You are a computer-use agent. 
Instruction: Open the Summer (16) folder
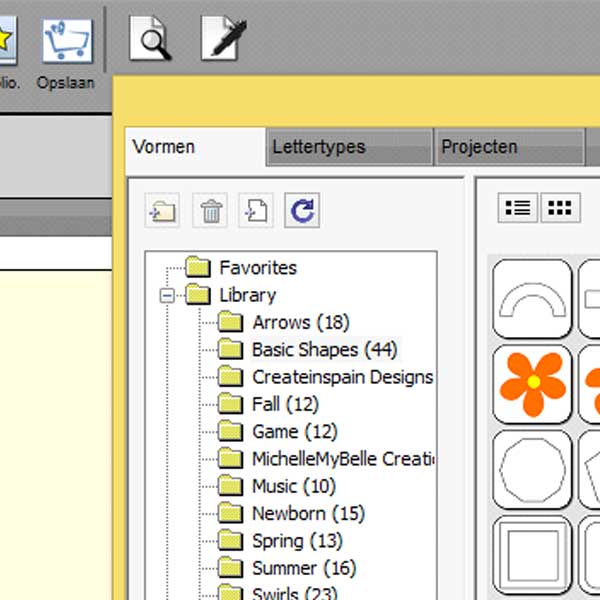[287, 568]
